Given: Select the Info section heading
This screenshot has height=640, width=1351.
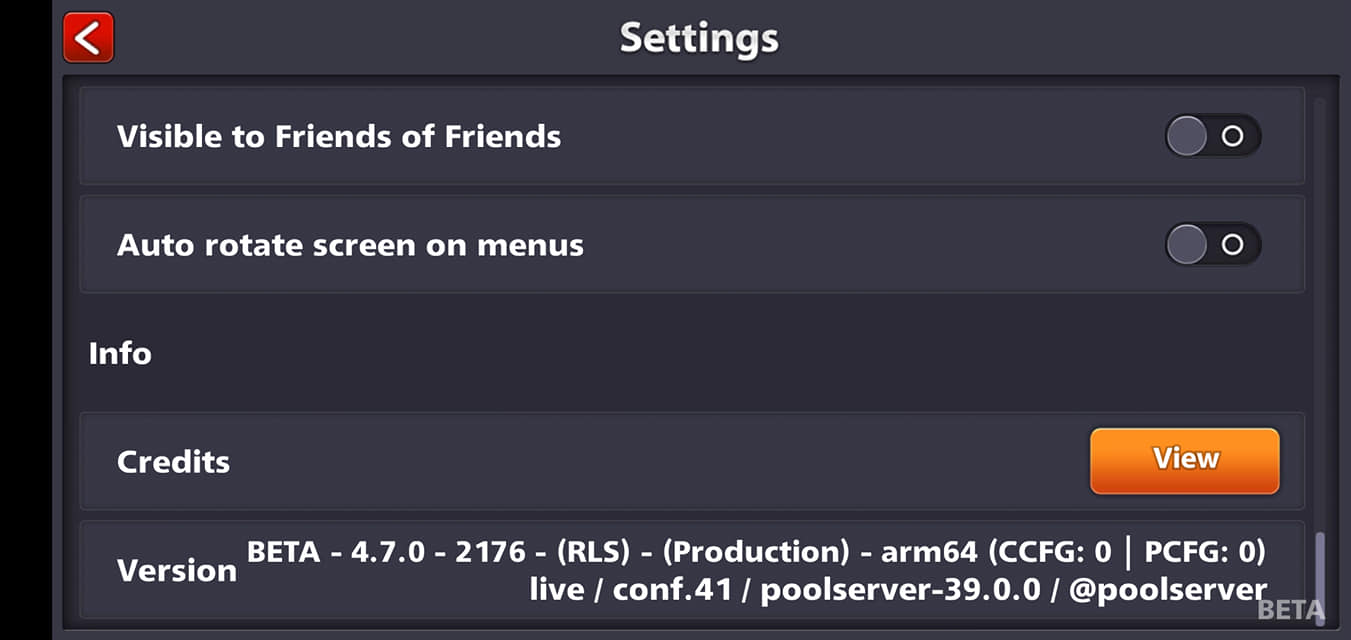Looking at the screenshot, I should 120,353.
